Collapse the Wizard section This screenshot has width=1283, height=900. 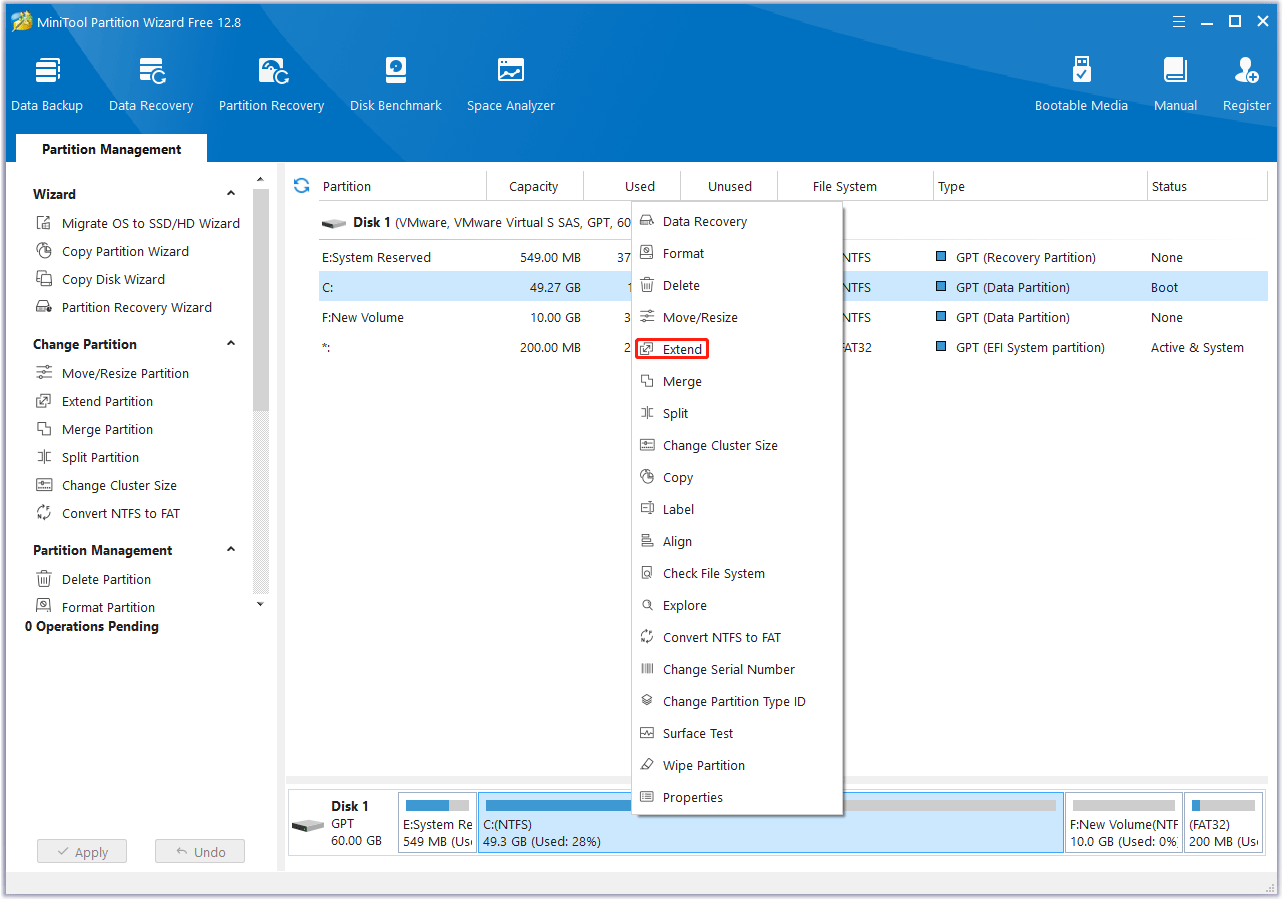click(x=231, y=193)
